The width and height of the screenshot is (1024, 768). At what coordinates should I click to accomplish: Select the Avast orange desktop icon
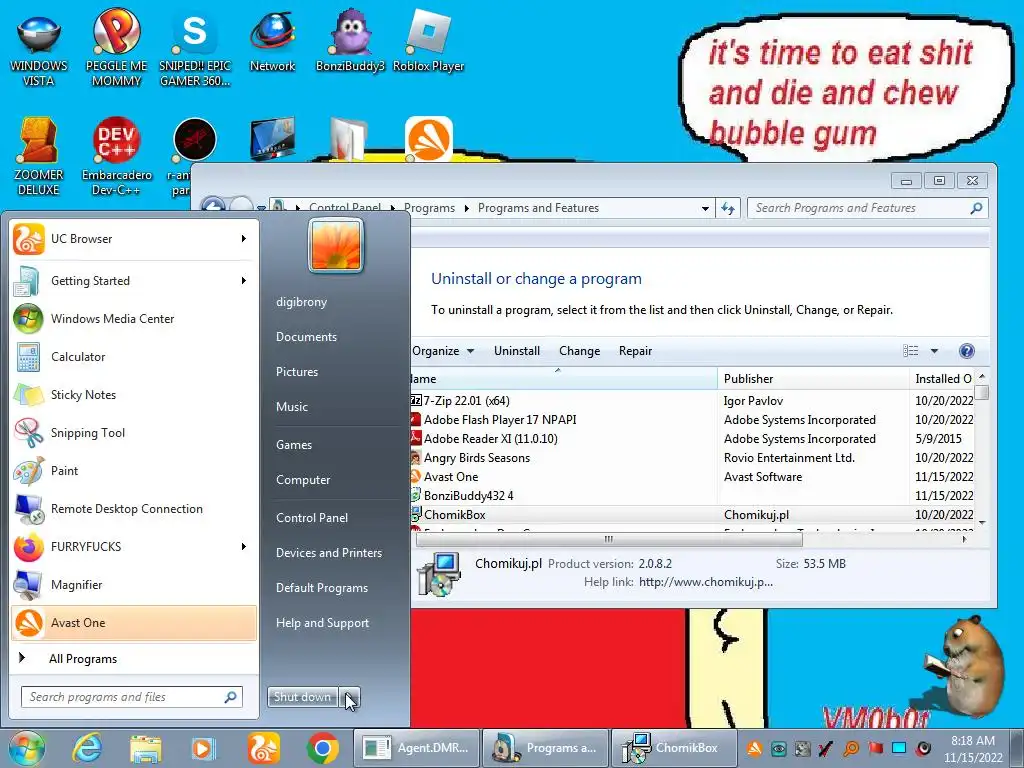[x=429, y=138]
